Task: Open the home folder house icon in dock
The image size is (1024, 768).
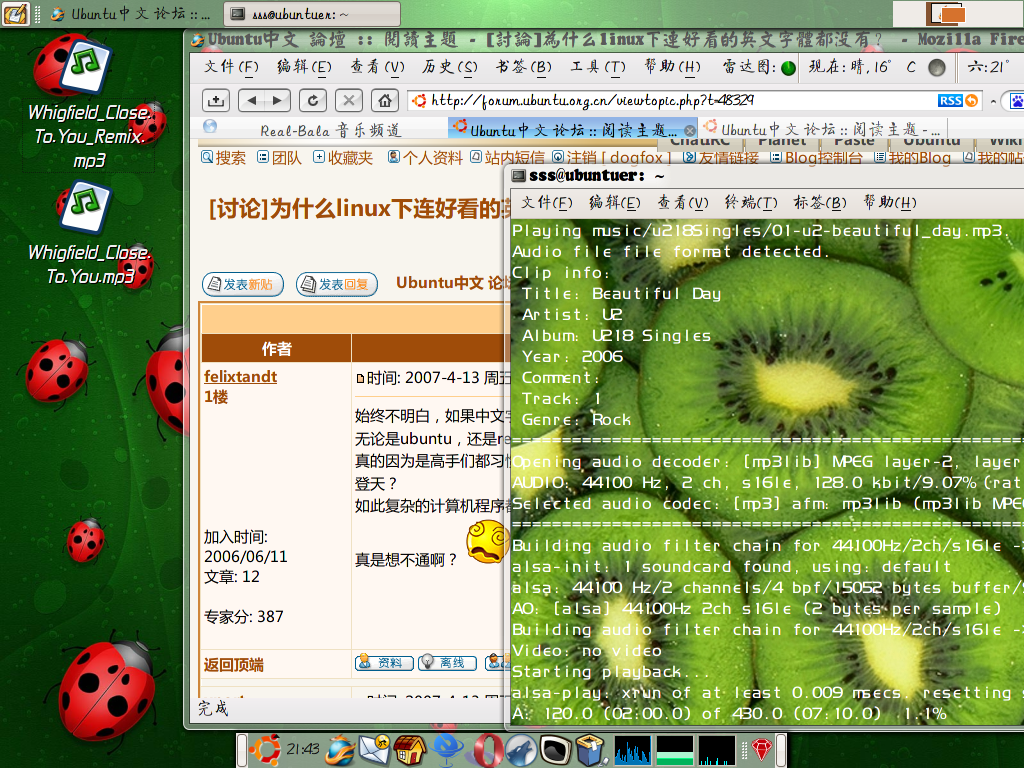Action: [410, 750]
